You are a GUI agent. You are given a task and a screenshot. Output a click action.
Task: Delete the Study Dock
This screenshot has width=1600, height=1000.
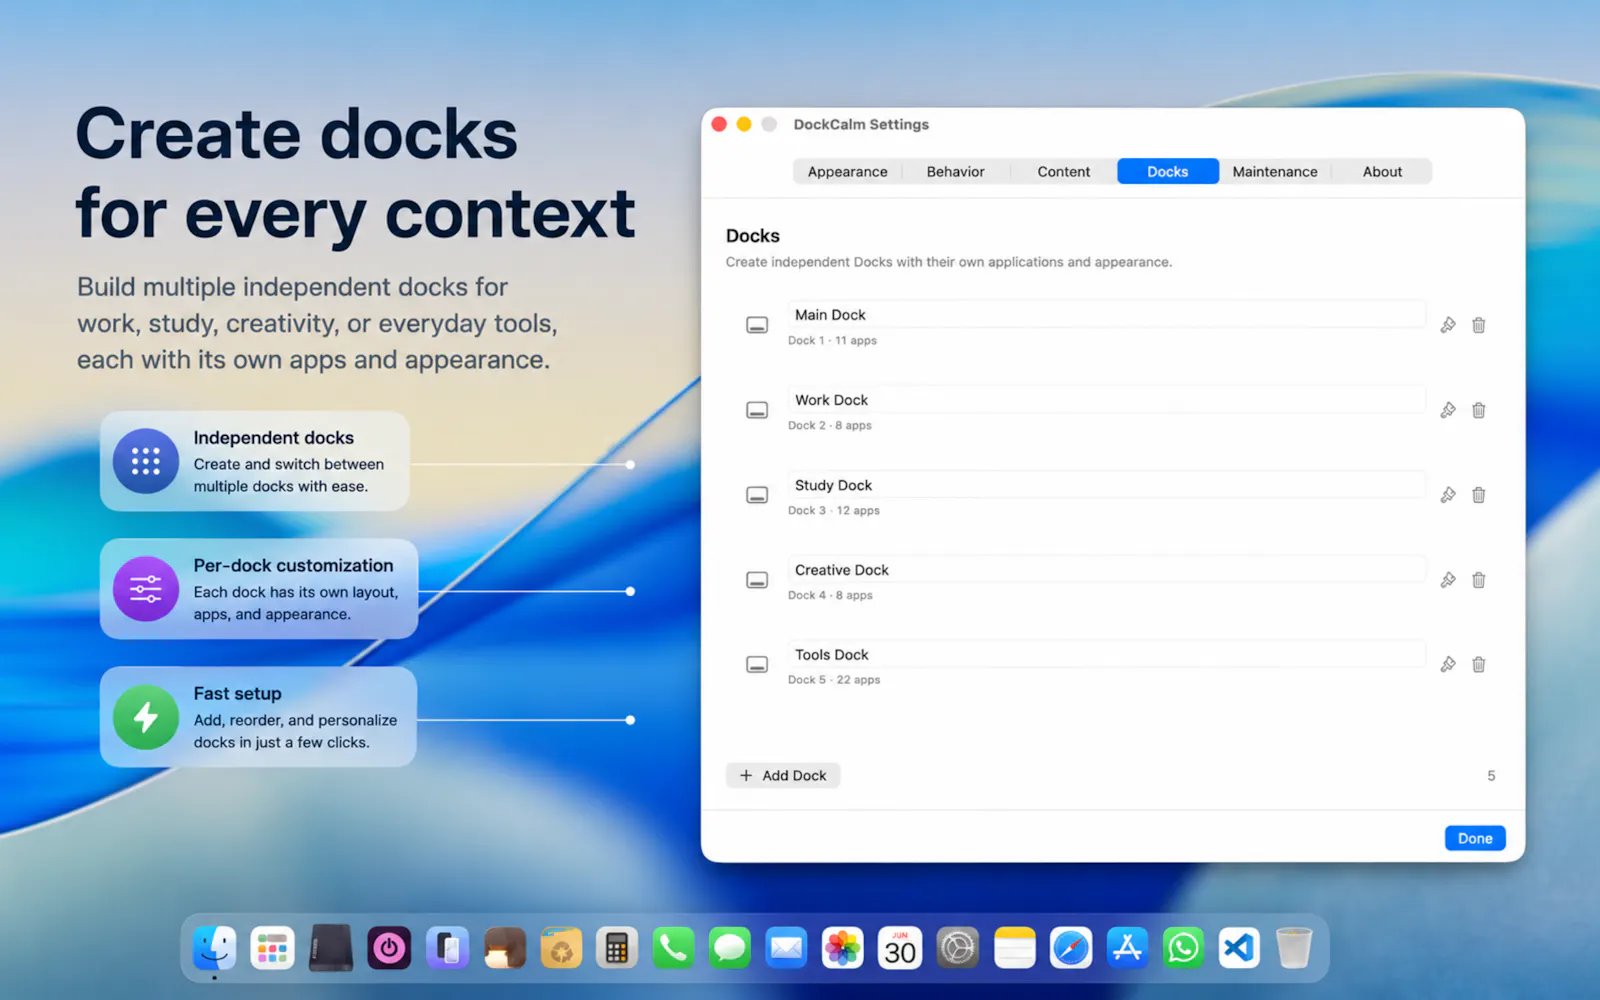1478,495
